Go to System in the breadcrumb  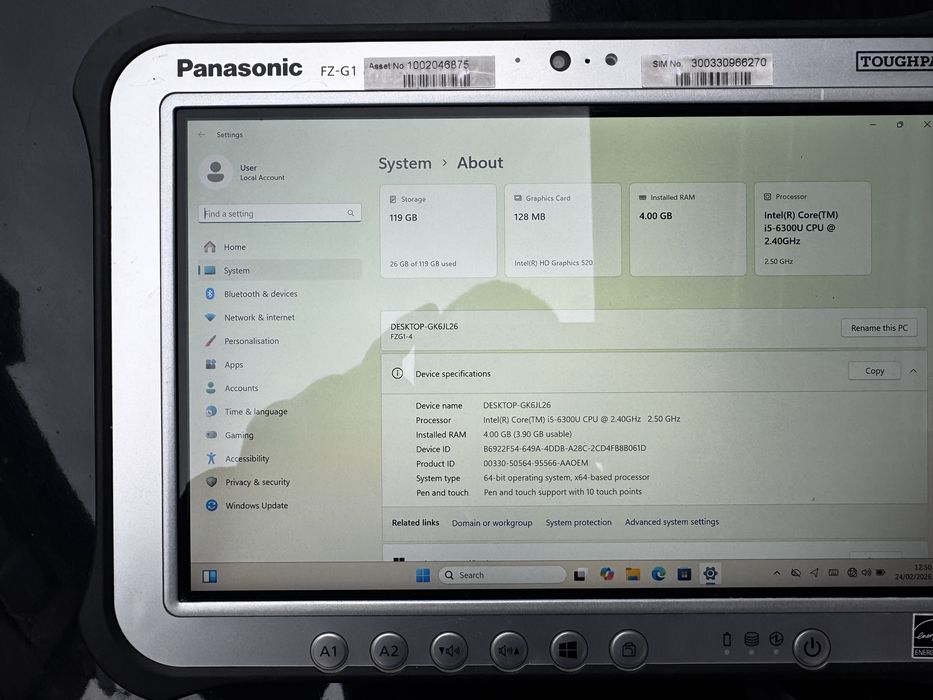405,163
